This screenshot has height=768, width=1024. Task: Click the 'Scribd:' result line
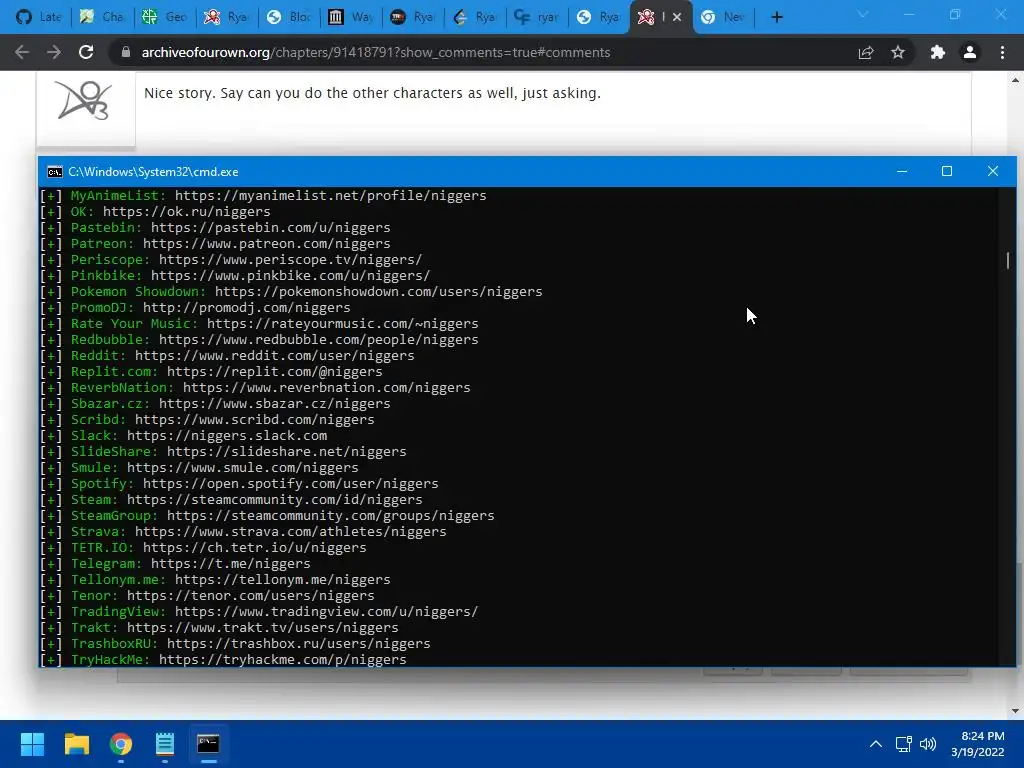(x=208, y=419)
